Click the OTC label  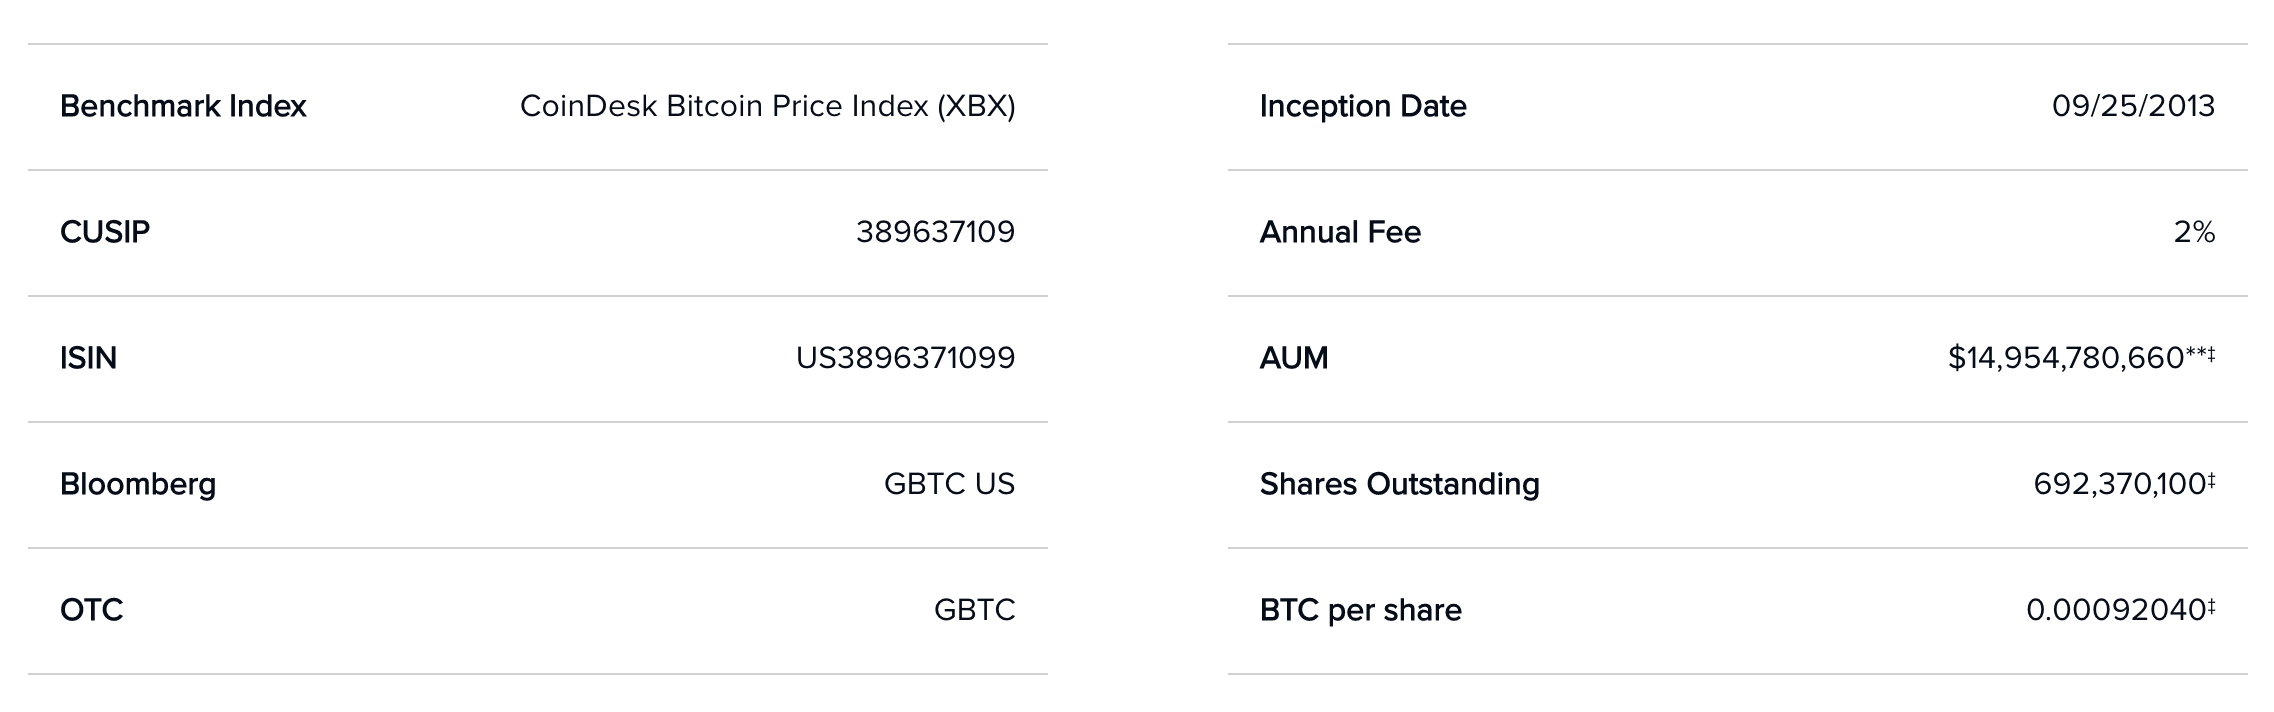(x=91, y=610)
